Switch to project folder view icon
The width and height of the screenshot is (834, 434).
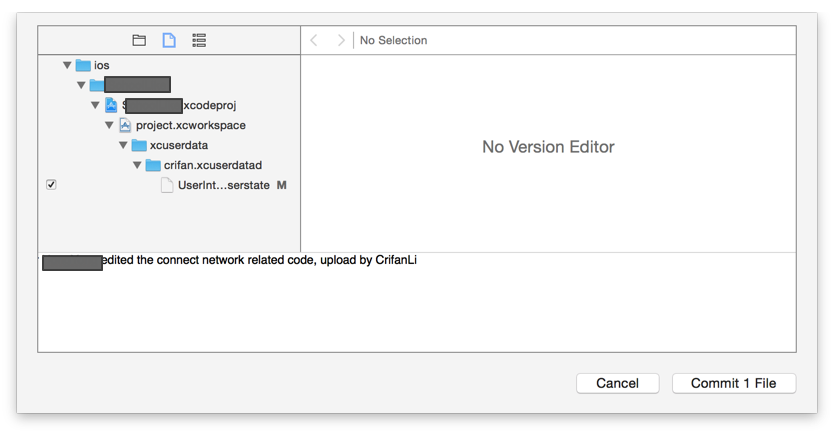click(139, 40)
